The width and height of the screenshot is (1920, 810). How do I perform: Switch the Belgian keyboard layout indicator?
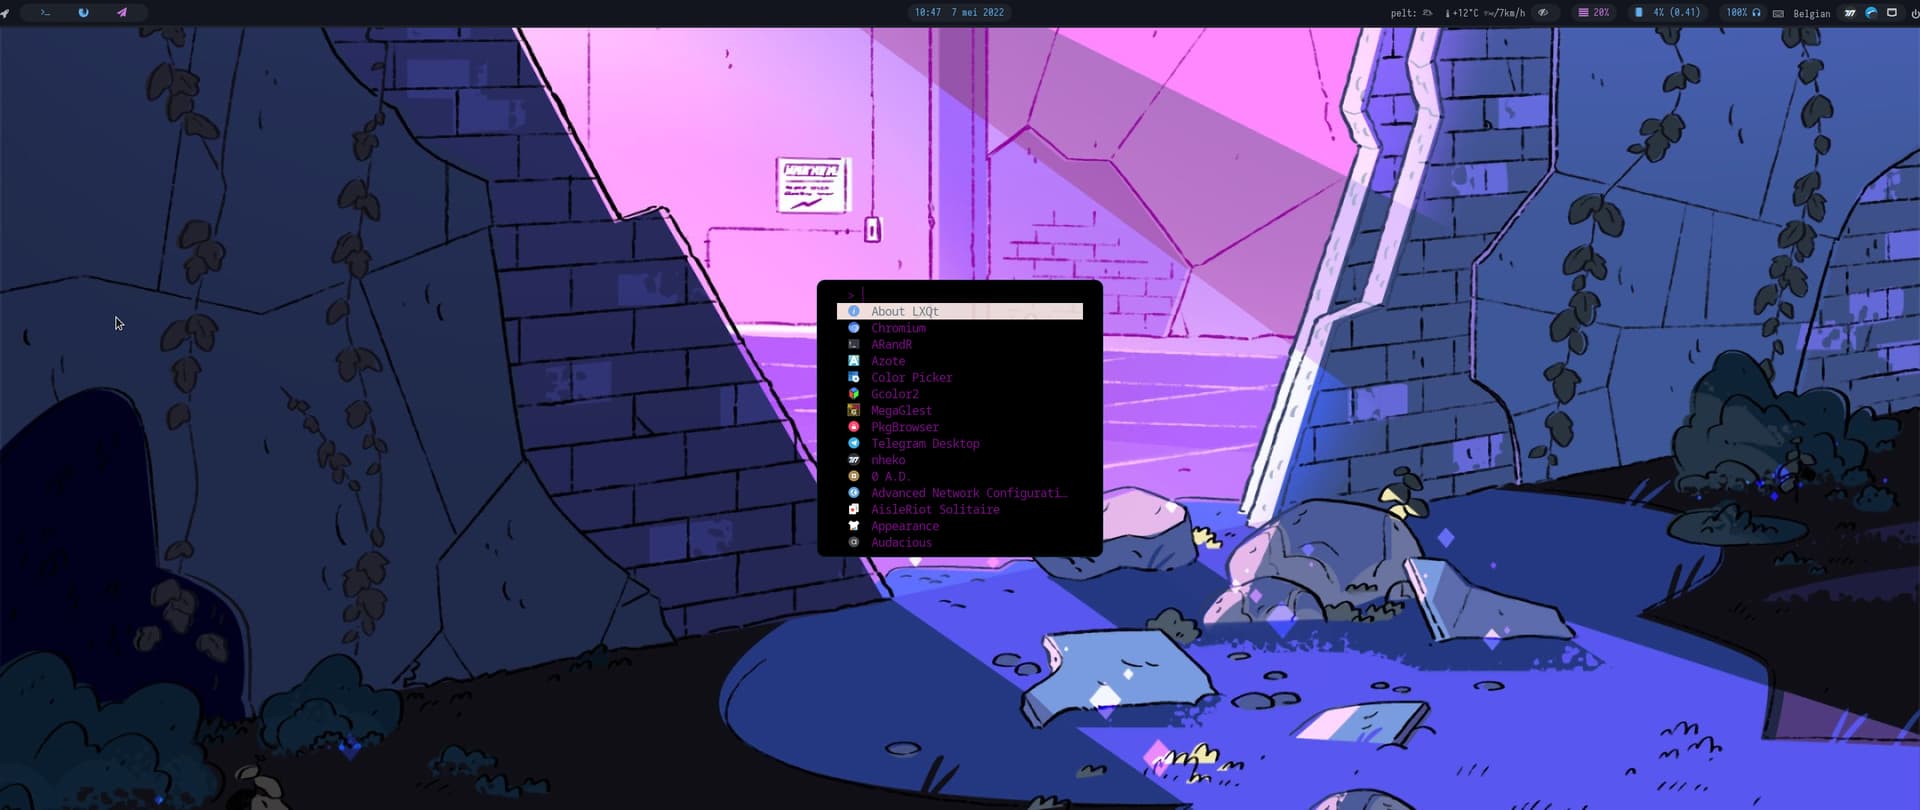1811,14
